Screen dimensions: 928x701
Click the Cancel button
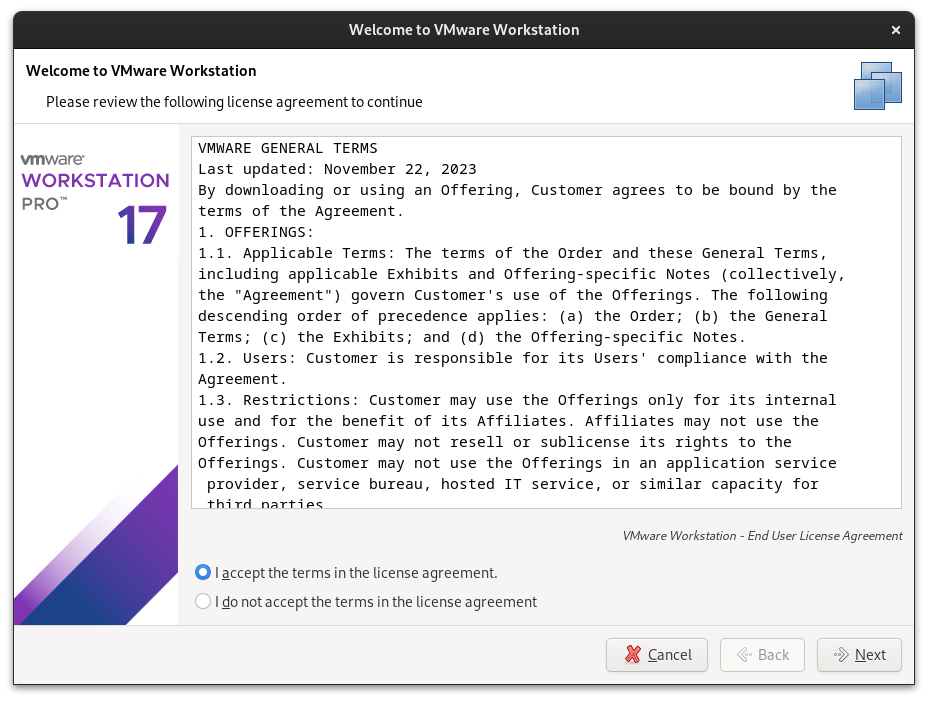[656, 655]
